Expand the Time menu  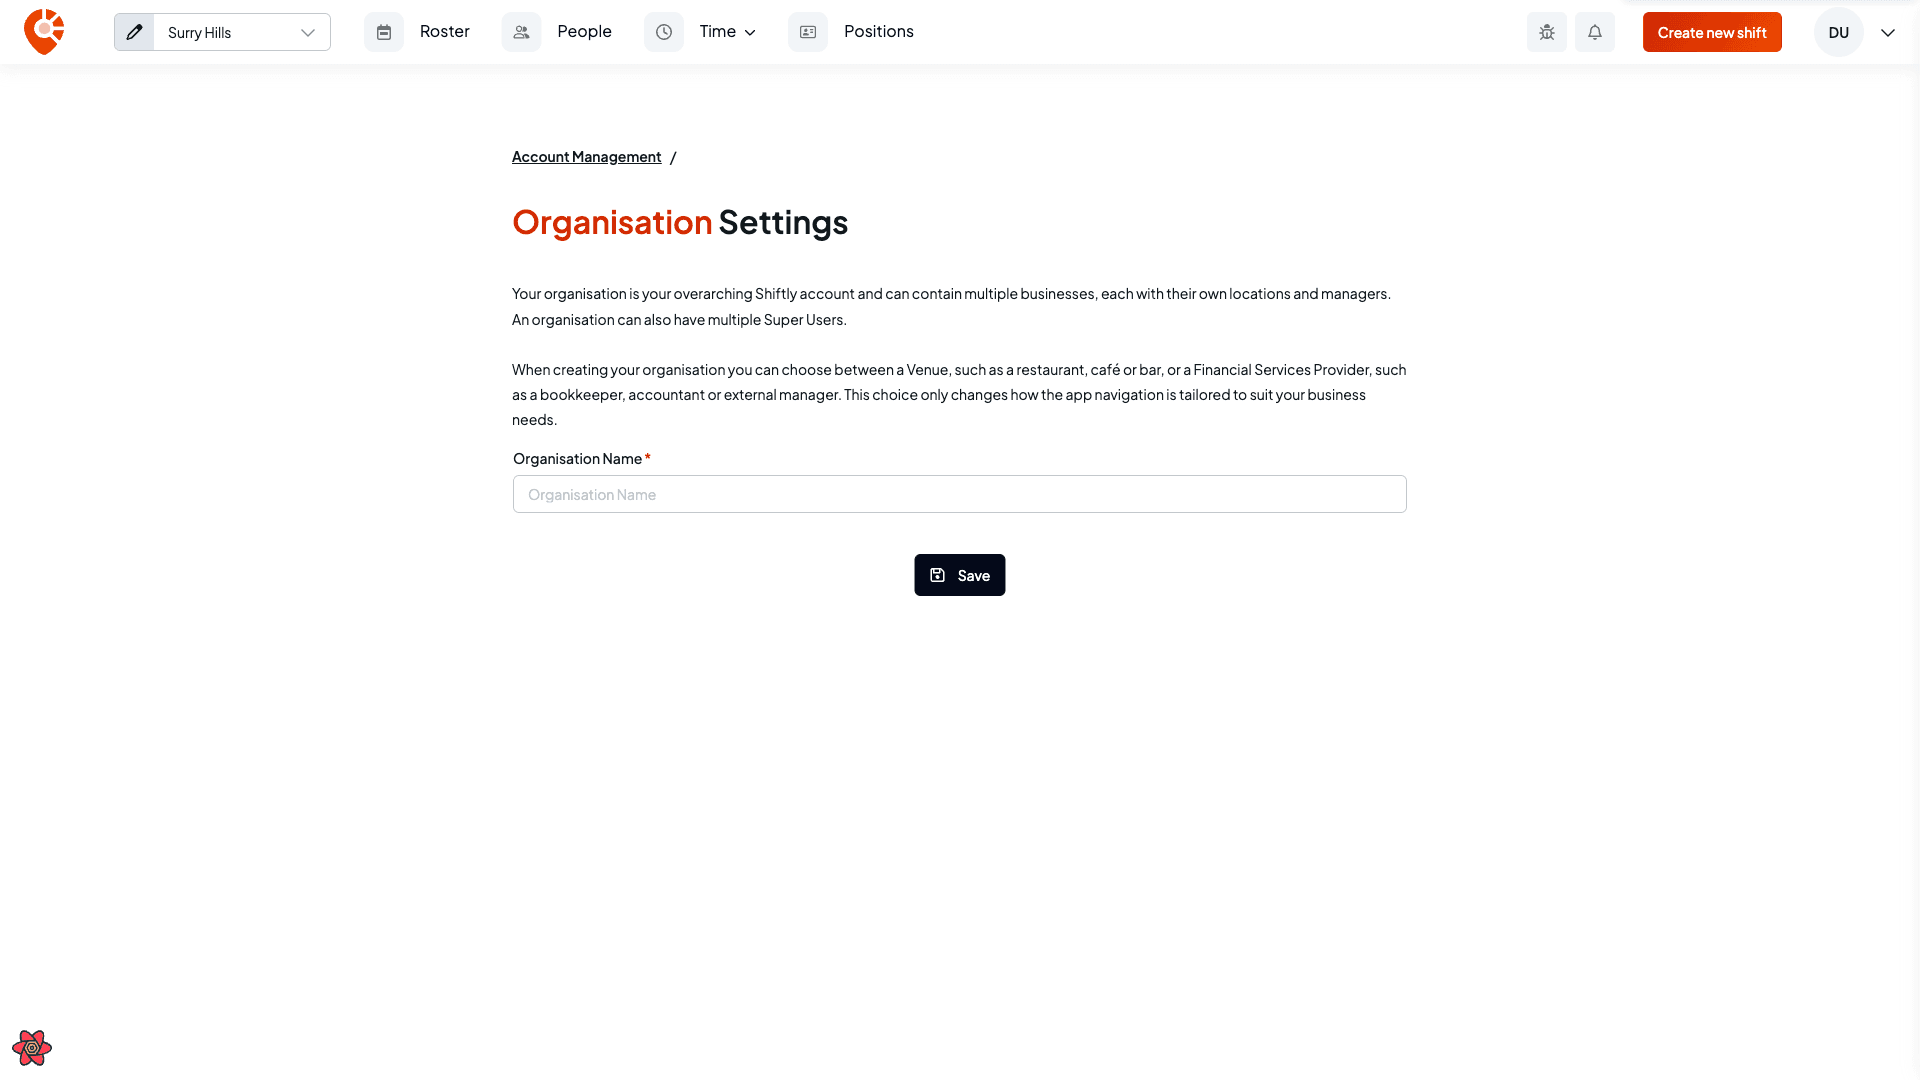click(x=727, y=31)
